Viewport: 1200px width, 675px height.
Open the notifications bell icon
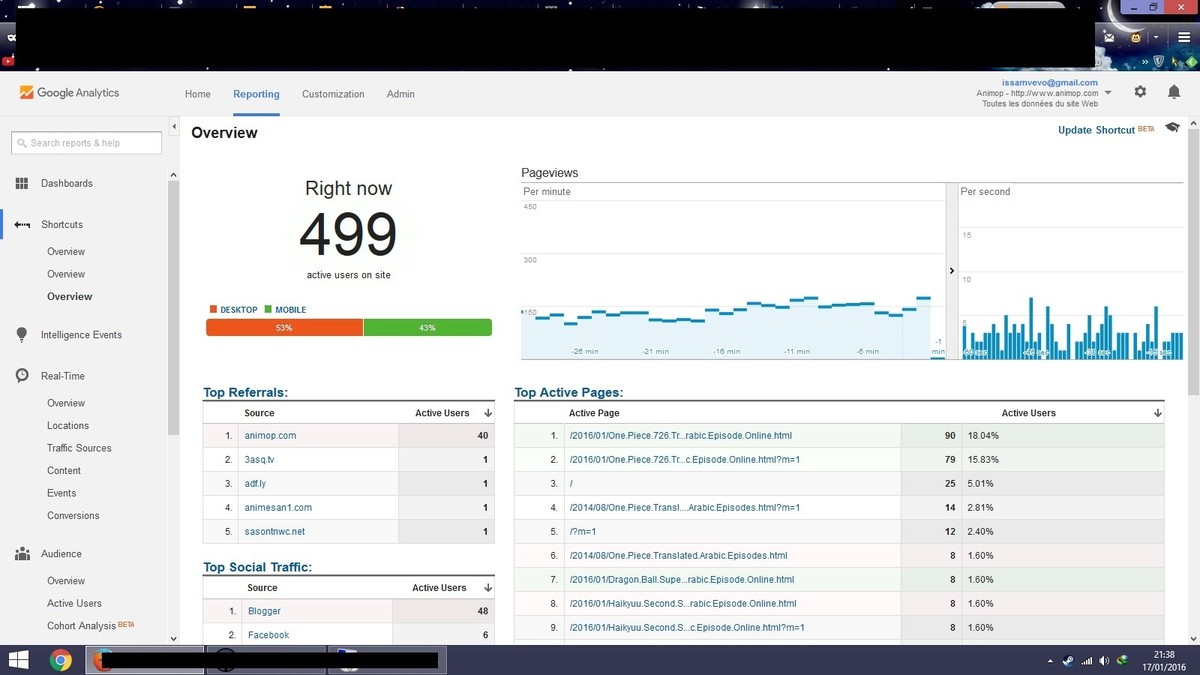[x=1174, y=92]
